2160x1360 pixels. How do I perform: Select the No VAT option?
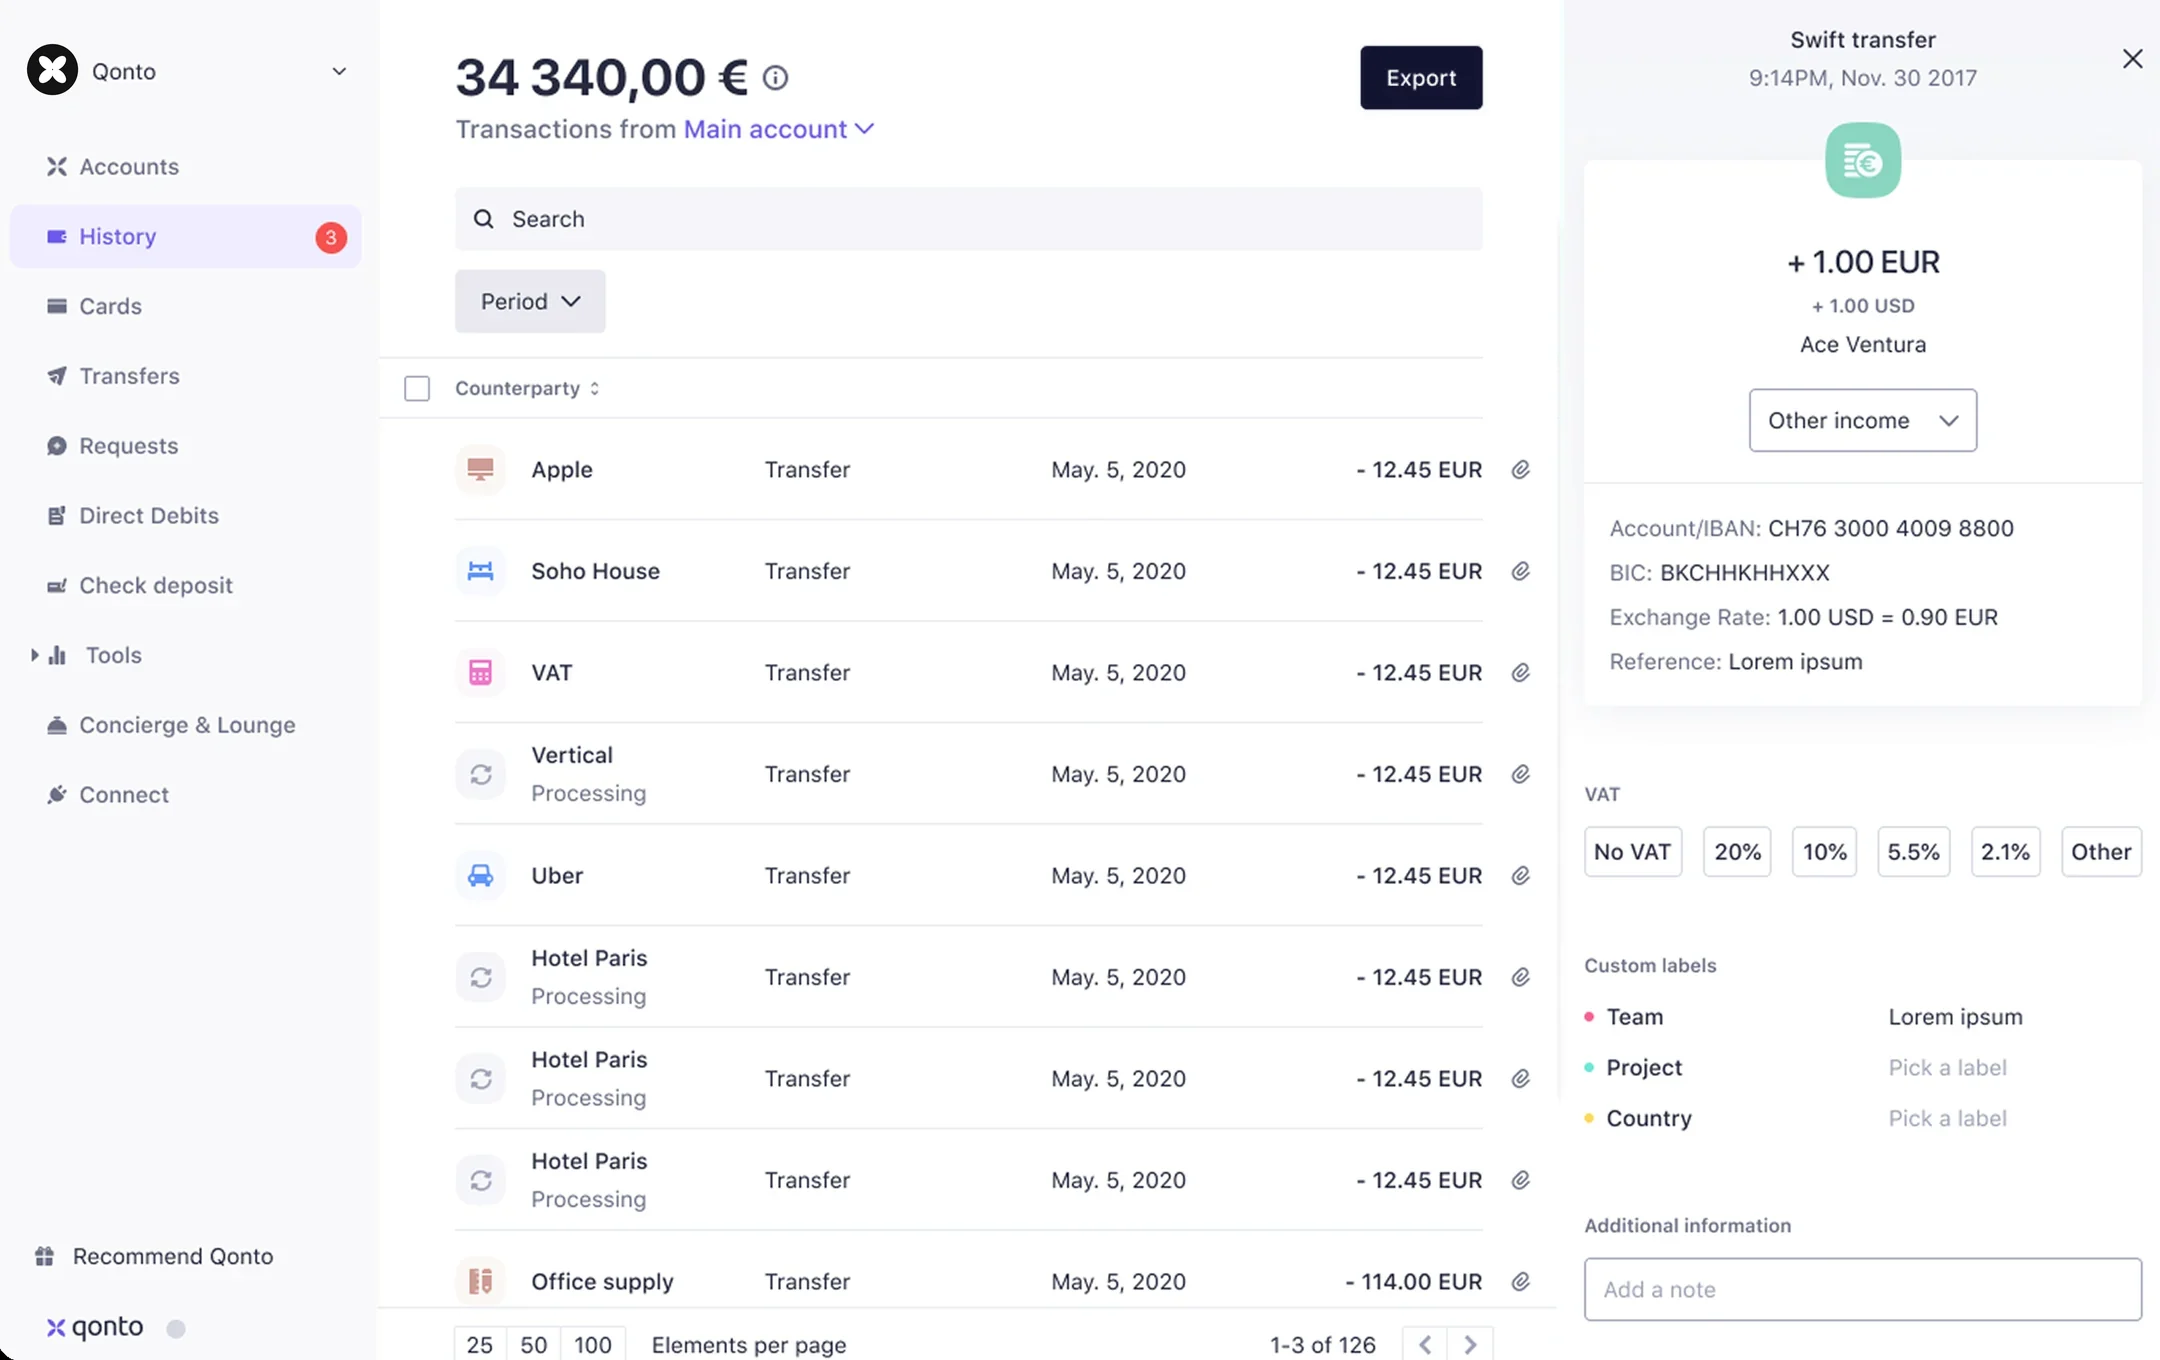pos(1633,852)
